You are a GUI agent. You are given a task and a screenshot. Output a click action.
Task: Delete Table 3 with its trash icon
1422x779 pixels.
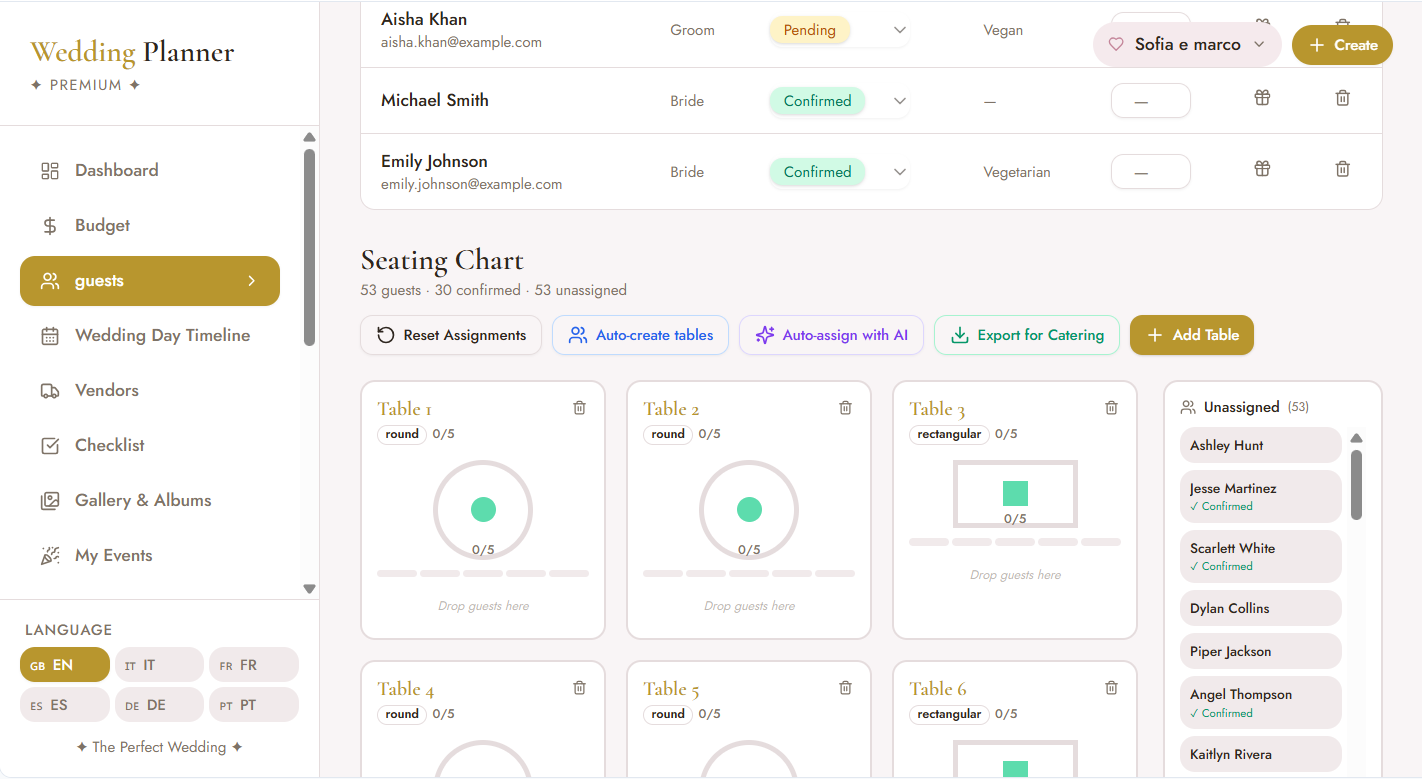1112,408
